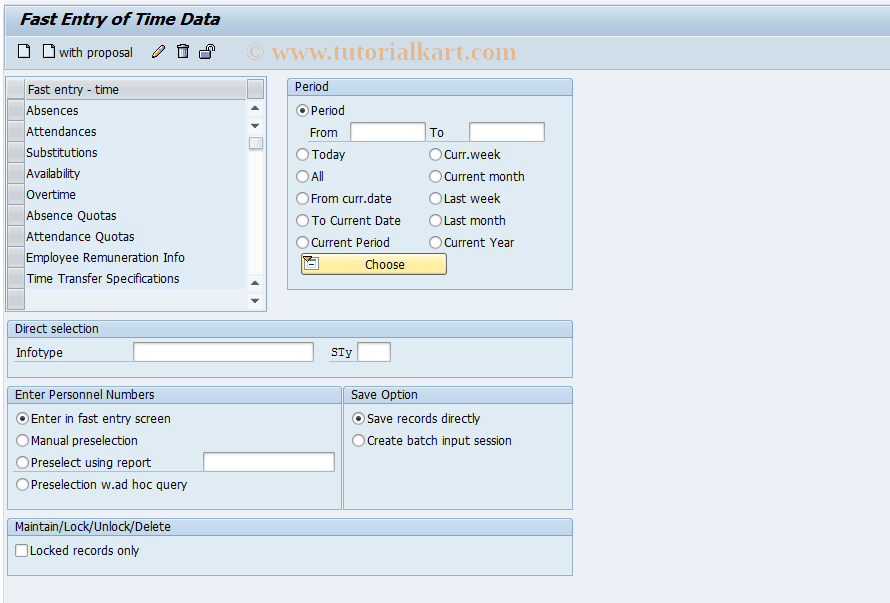Select "Create batch input session" save option
890x603 pixels.
point(358,440)
